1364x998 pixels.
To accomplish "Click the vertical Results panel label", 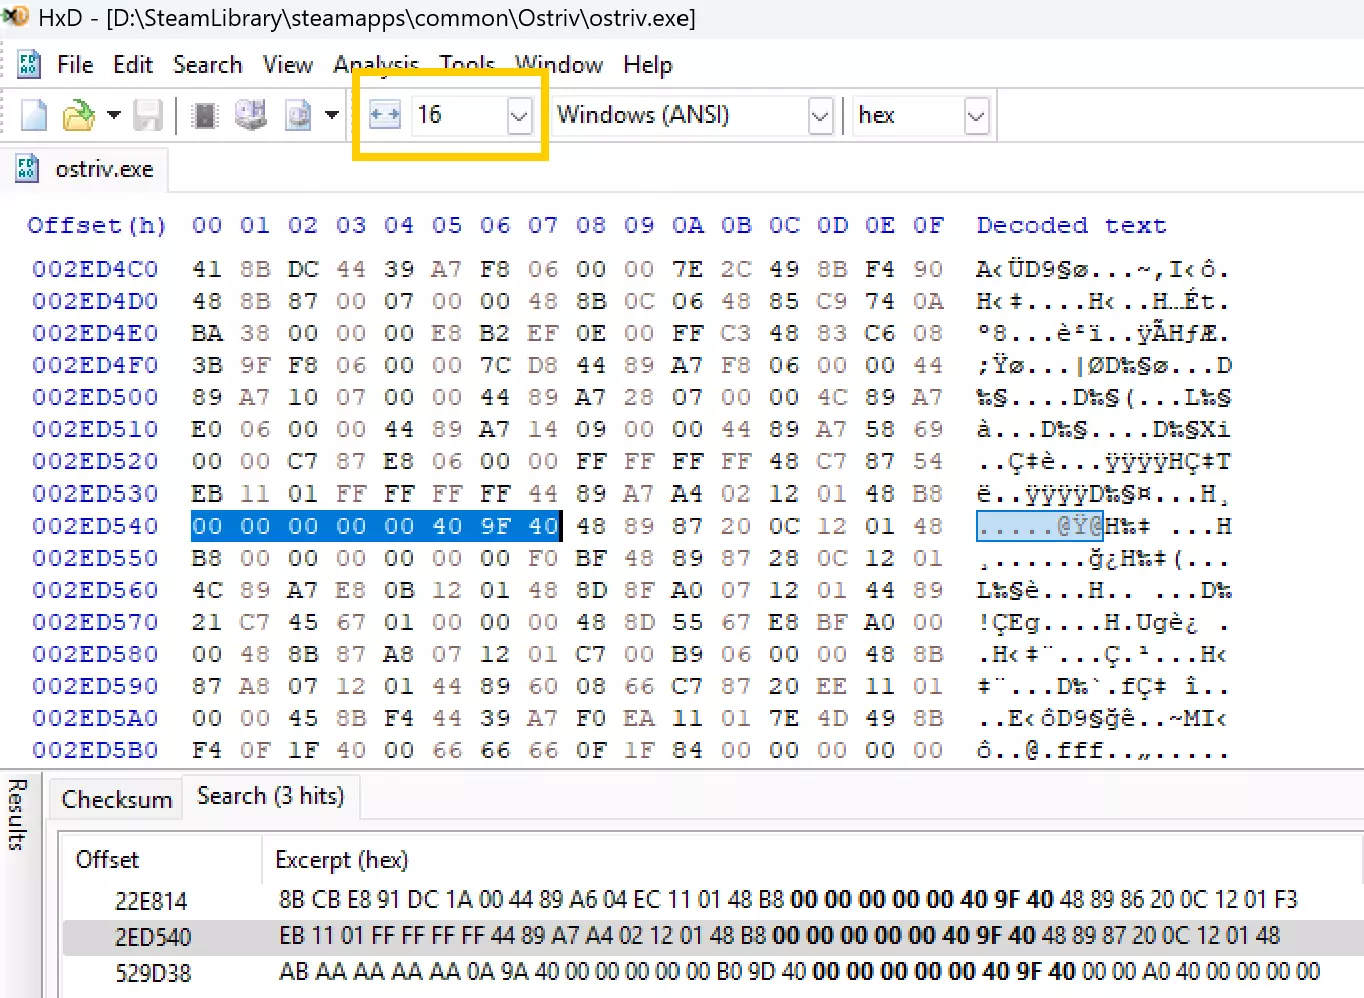I will pyautogui.click(x=17, y=815).
